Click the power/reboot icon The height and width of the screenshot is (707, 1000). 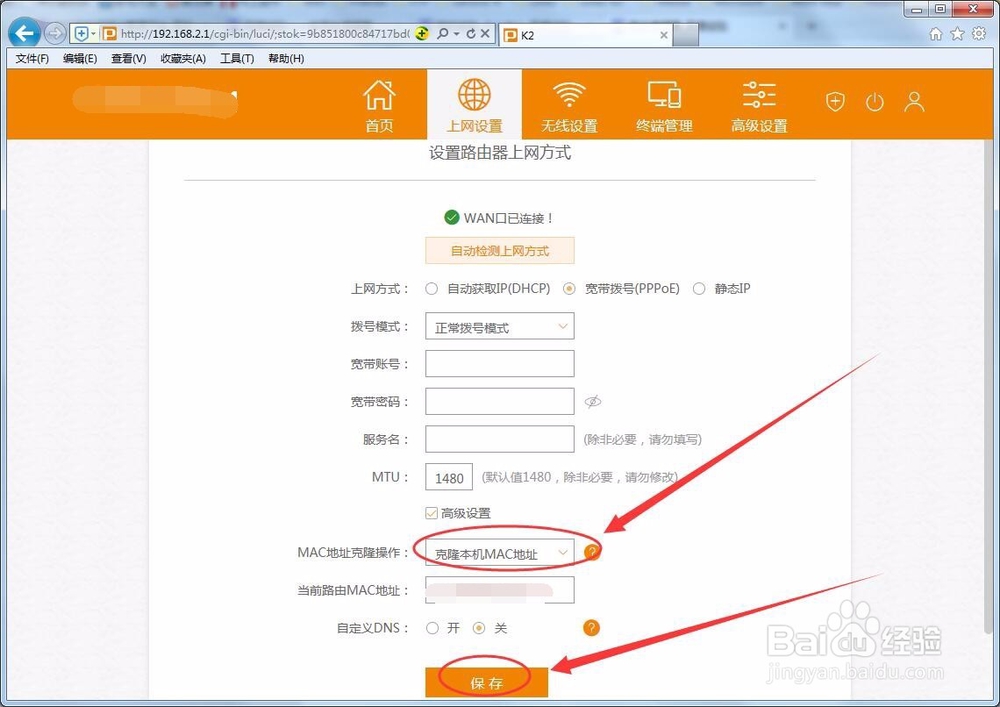click(x=874, y=101)
